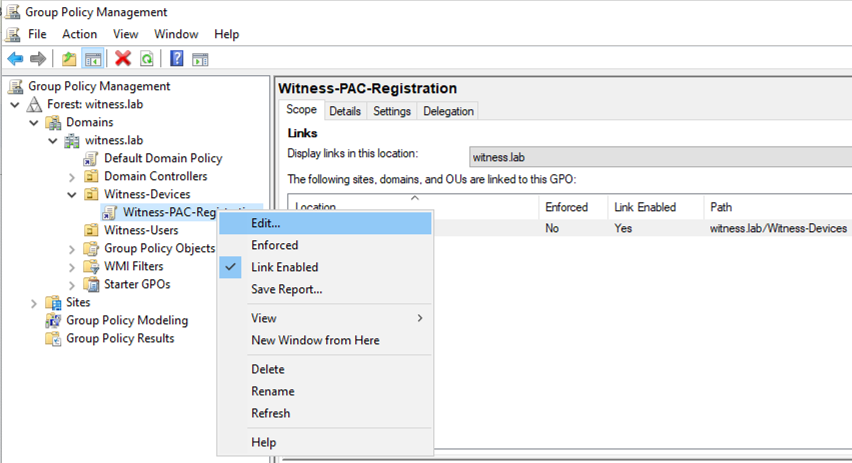Screen dimensions: 852x463
Task: Expand the Group Policy Objects node
Action: (x=72, y=249)
